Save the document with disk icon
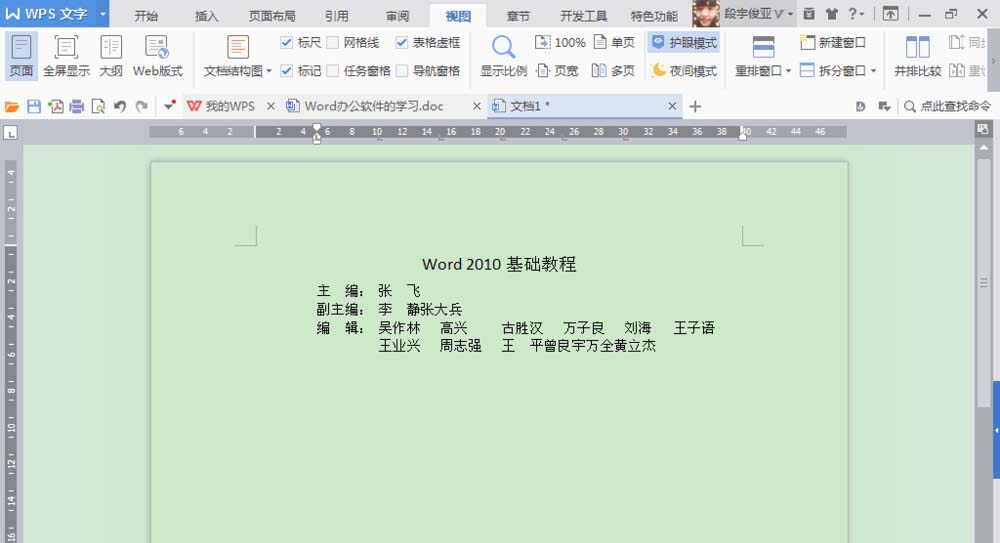This screenshot has width=1000, height=543. tap(34, 107)
